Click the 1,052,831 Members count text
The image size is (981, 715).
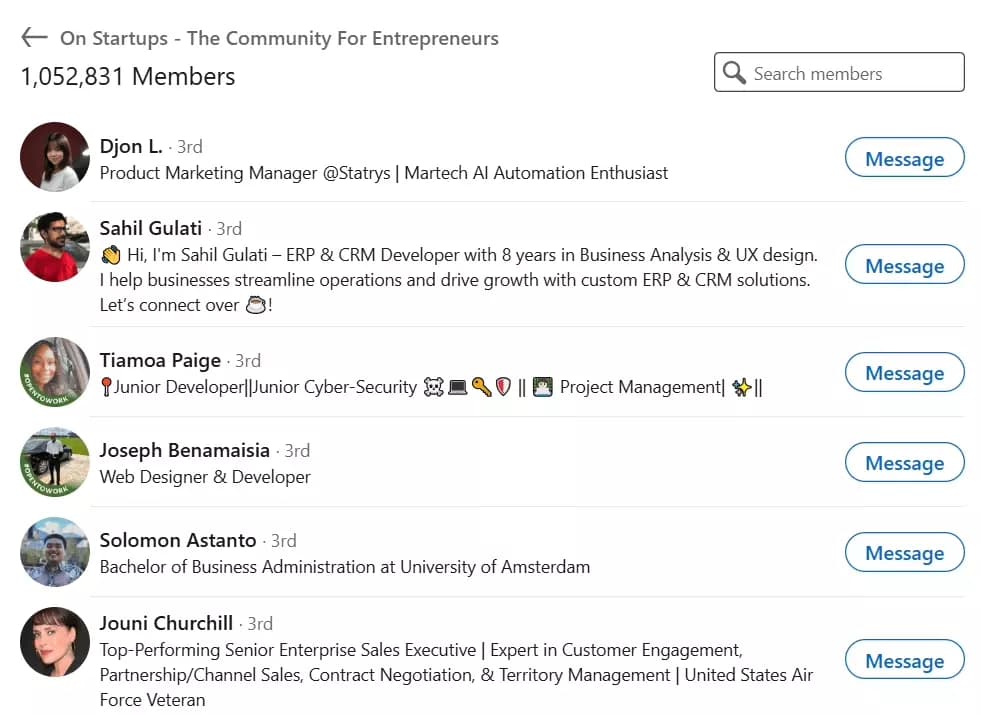126,76
